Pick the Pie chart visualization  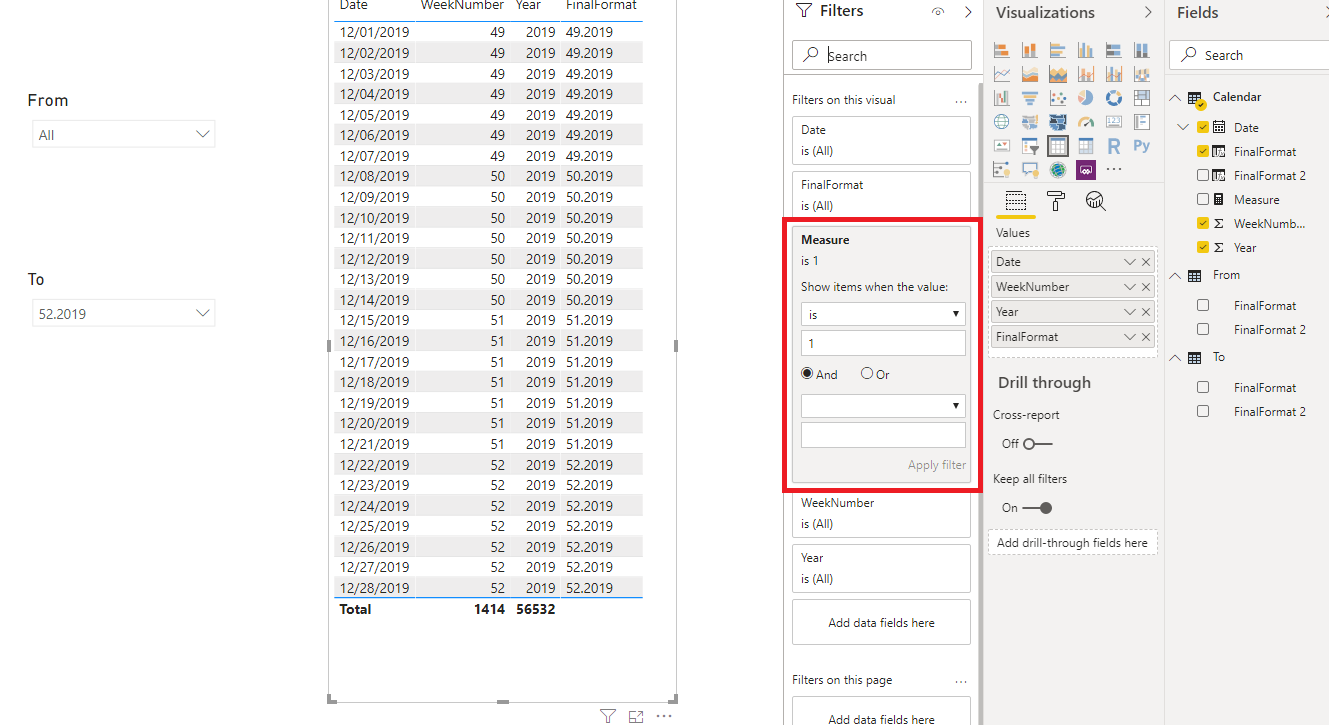(x=1085, y=98)
